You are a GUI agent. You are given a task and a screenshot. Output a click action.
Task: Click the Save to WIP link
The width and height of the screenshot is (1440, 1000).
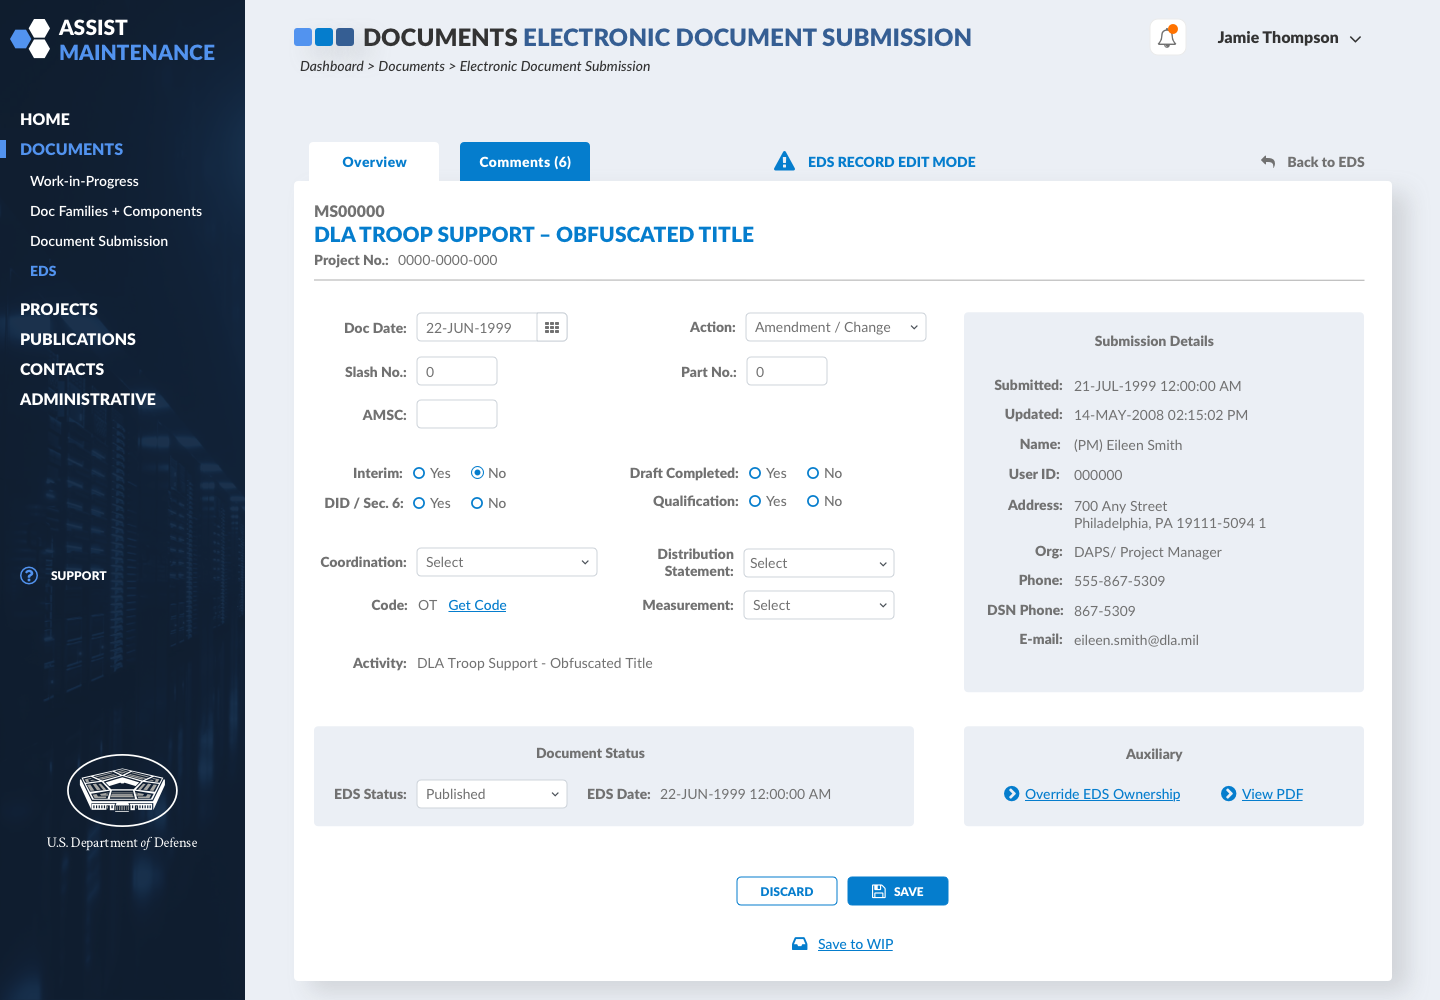pyautogui.click(x=855, y=944)
